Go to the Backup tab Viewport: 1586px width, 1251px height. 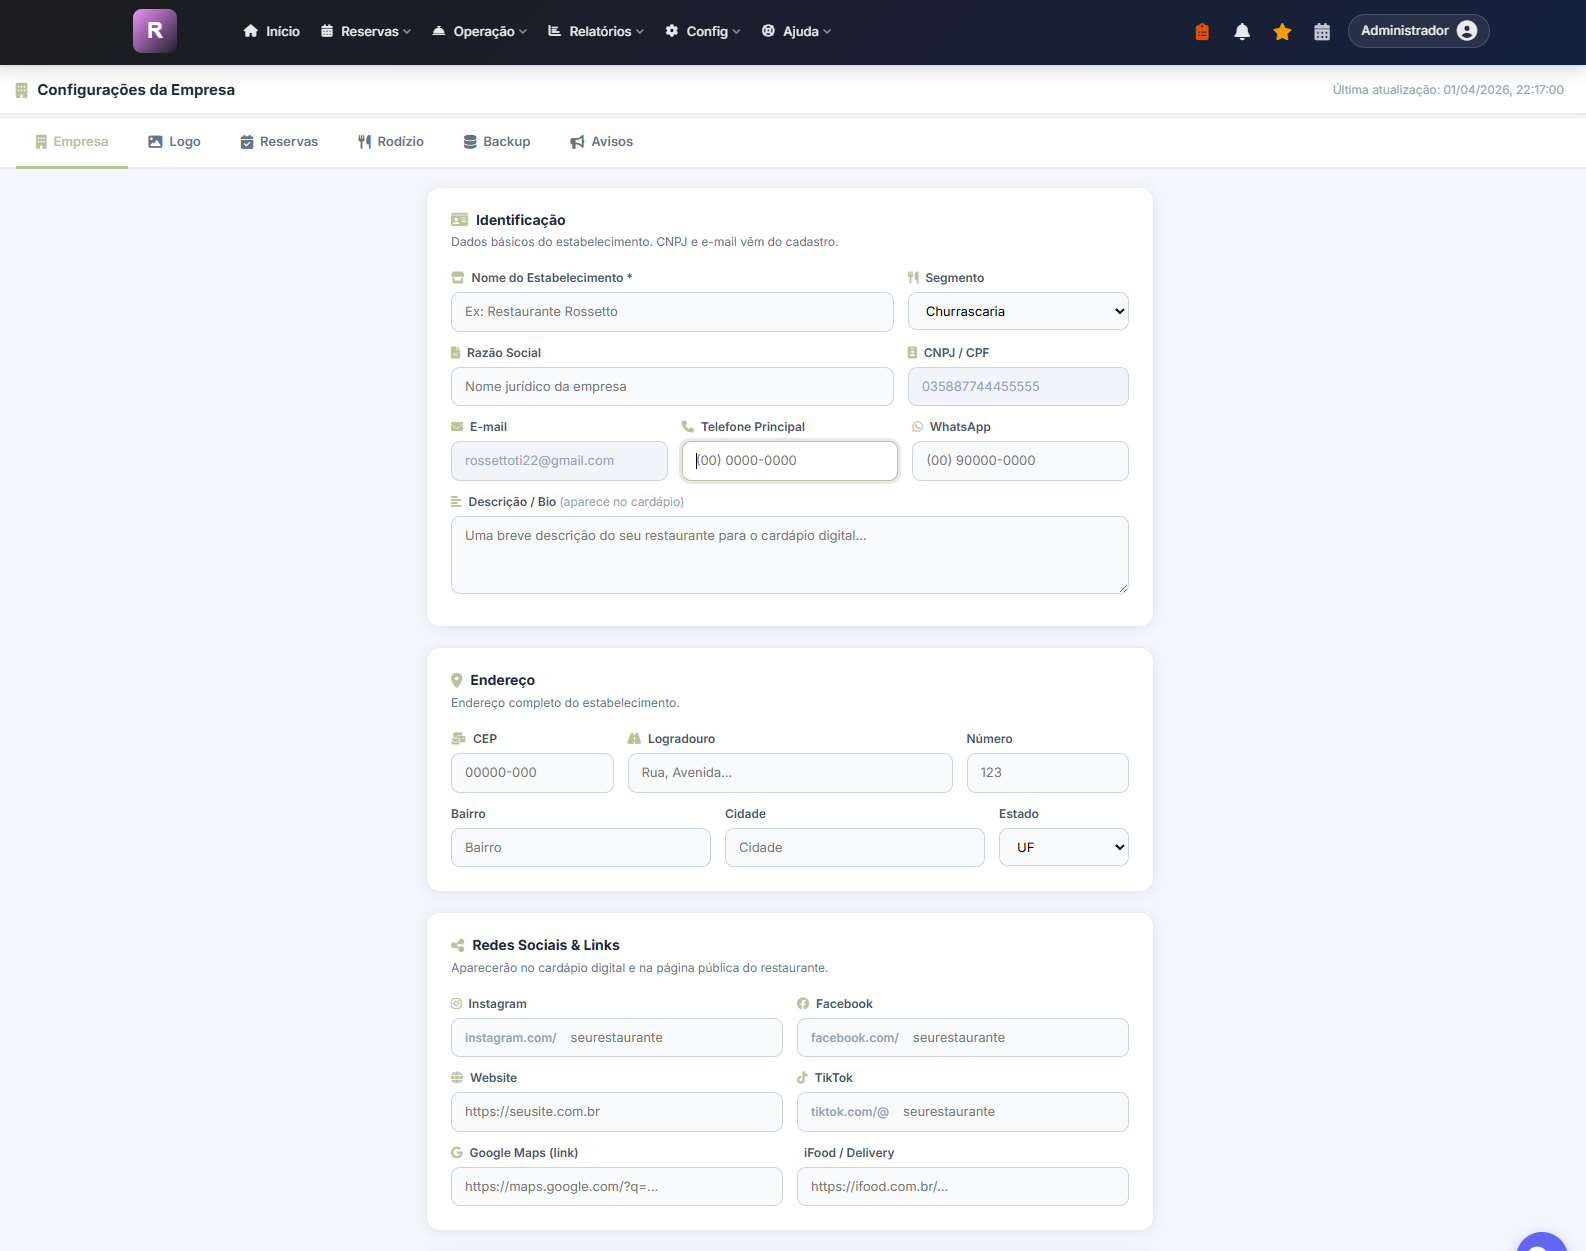[497, 142]
